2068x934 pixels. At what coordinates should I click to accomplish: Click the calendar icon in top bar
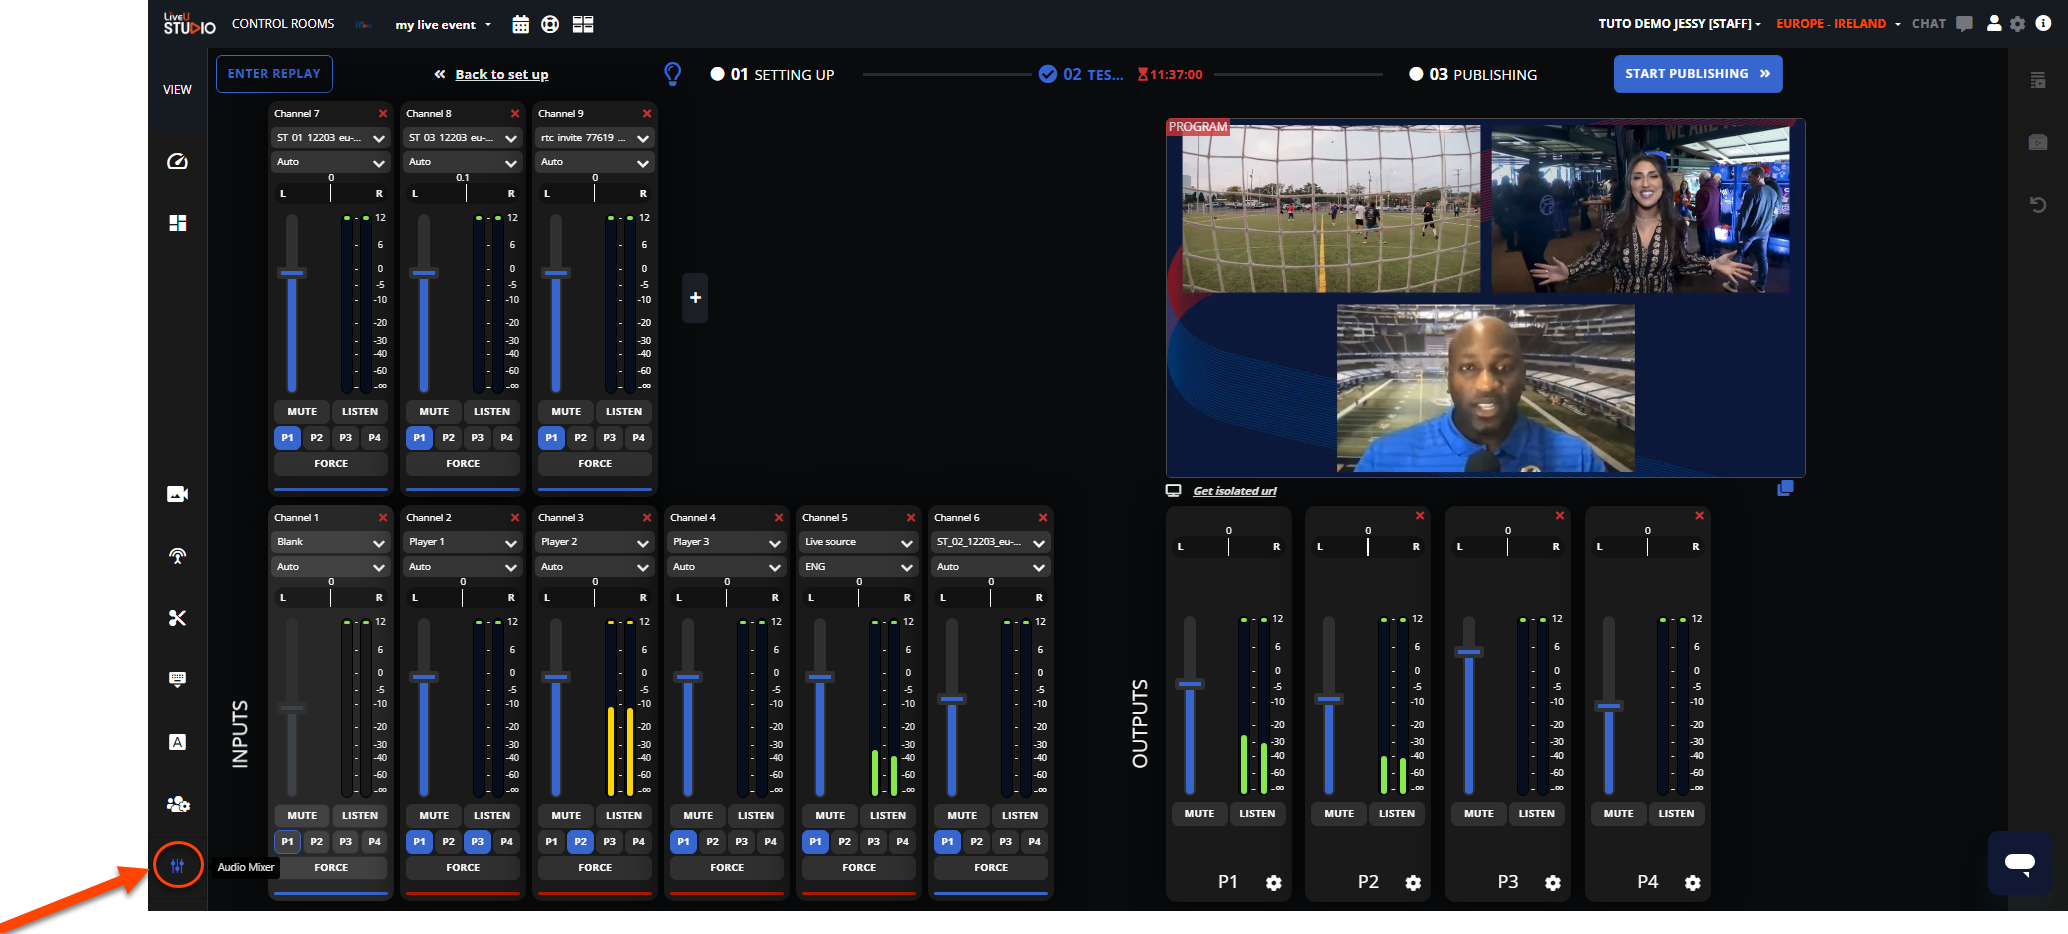point(520,25)
